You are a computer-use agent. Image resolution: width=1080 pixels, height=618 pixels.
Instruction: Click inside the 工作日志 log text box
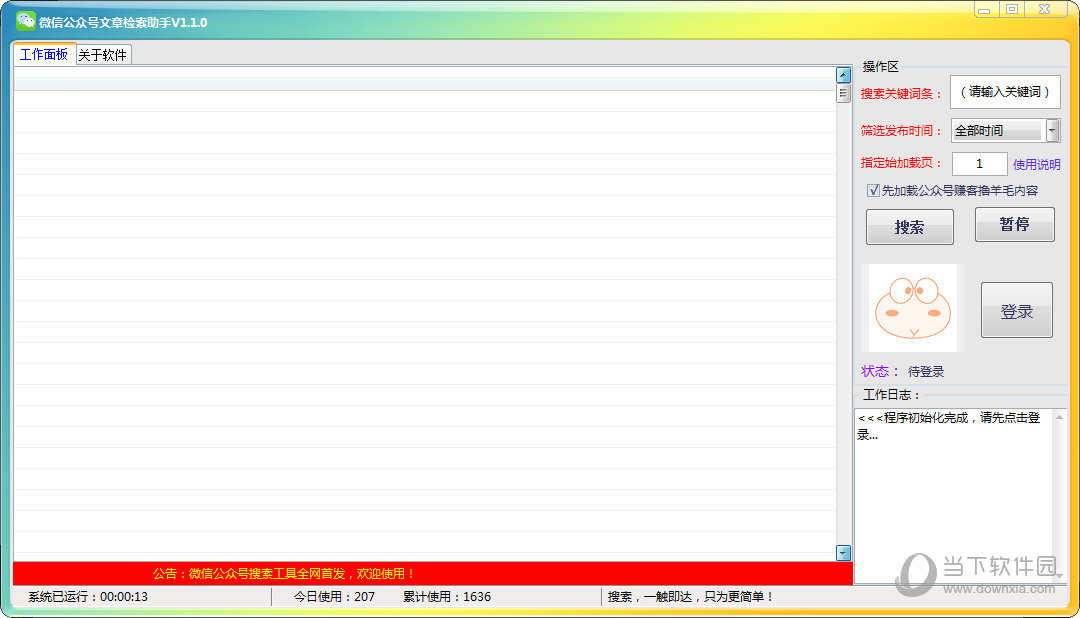953,496
